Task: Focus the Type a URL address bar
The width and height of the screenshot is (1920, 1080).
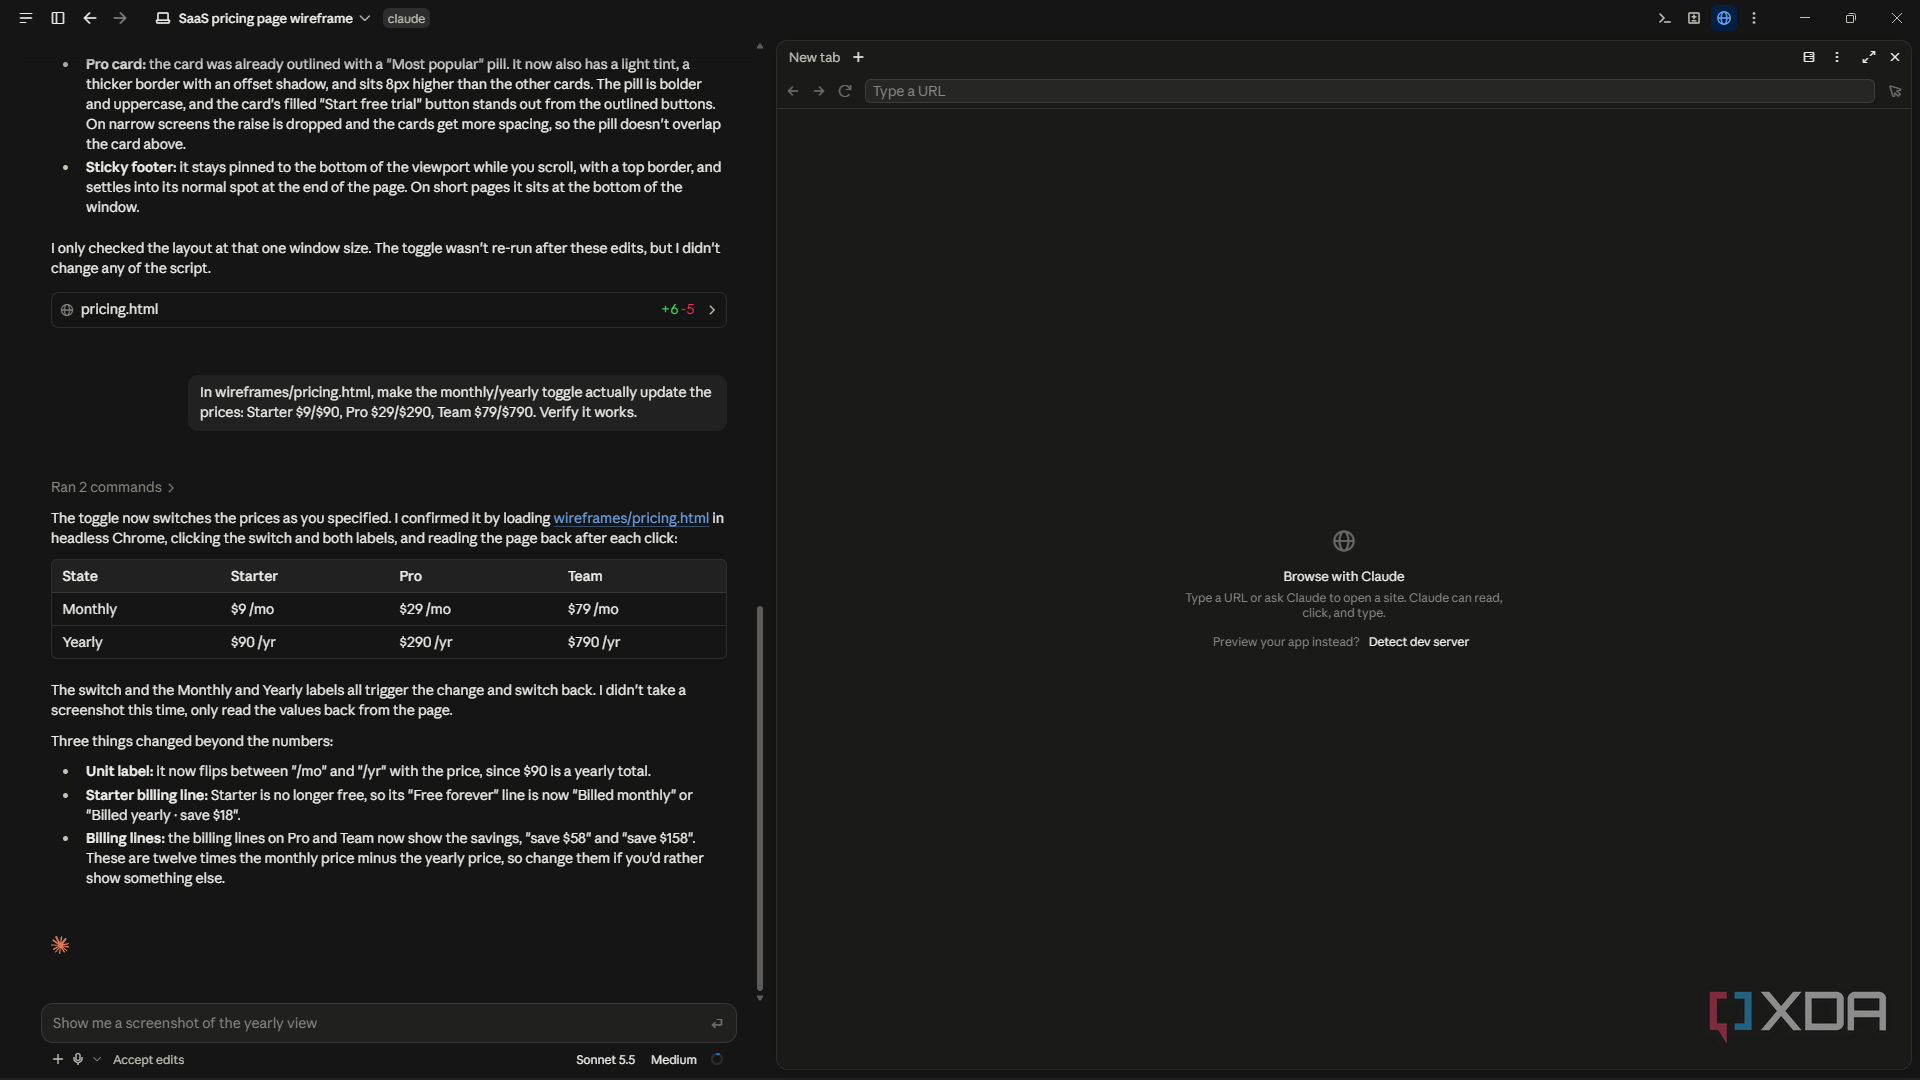Action: [x=1369, y=91]
